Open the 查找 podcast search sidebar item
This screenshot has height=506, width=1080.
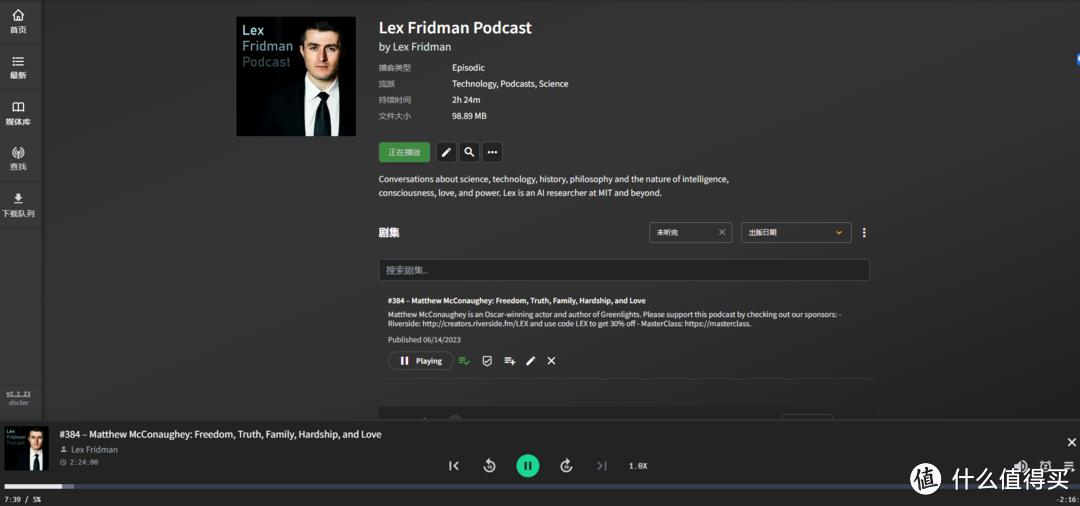point(19,159)
